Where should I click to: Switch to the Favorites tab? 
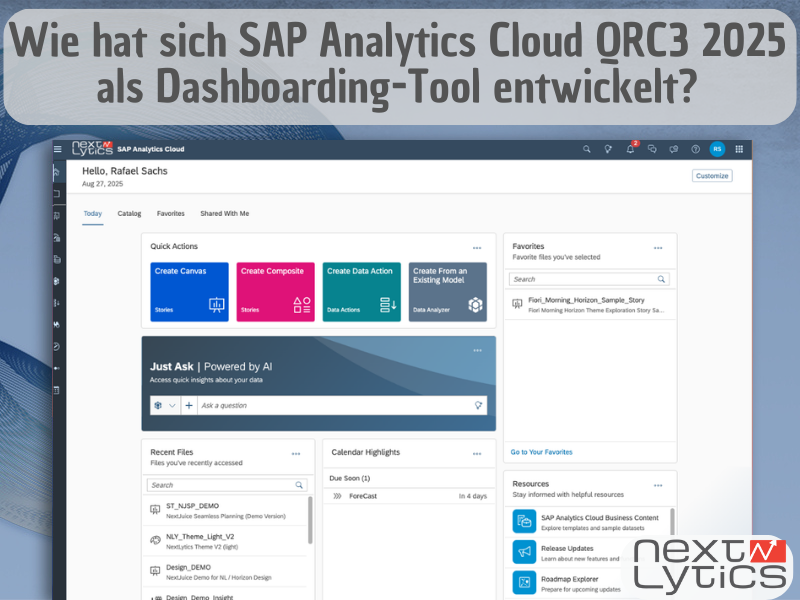(170, 213)
